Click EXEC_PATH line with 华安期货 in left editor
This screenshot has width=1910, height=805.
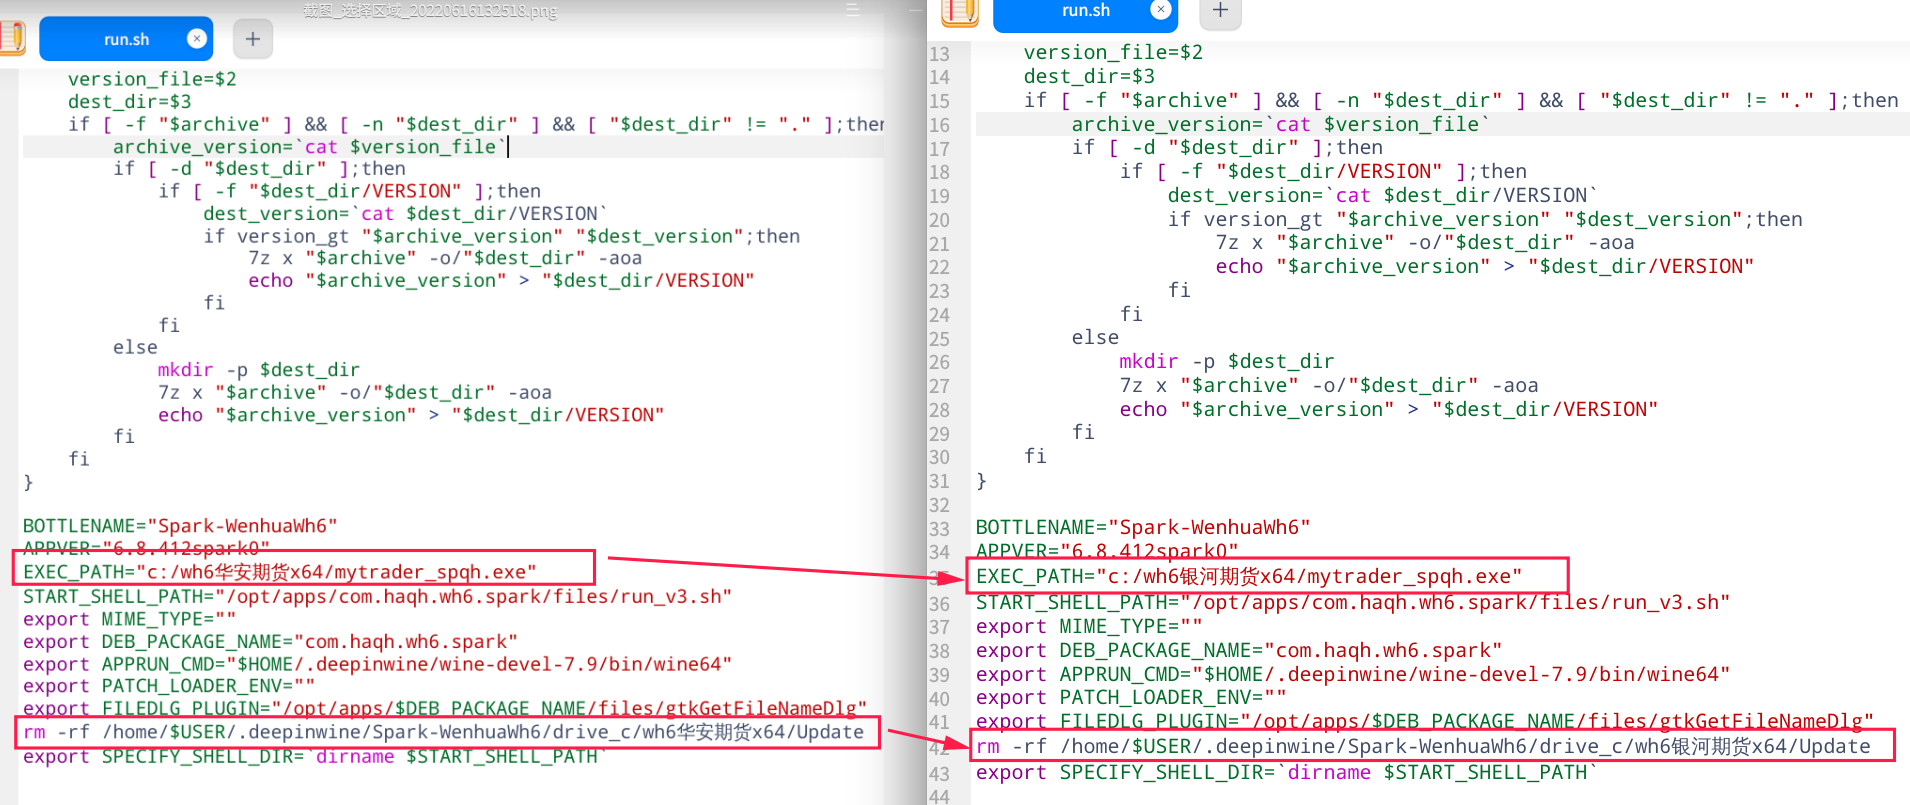(280, 572)
